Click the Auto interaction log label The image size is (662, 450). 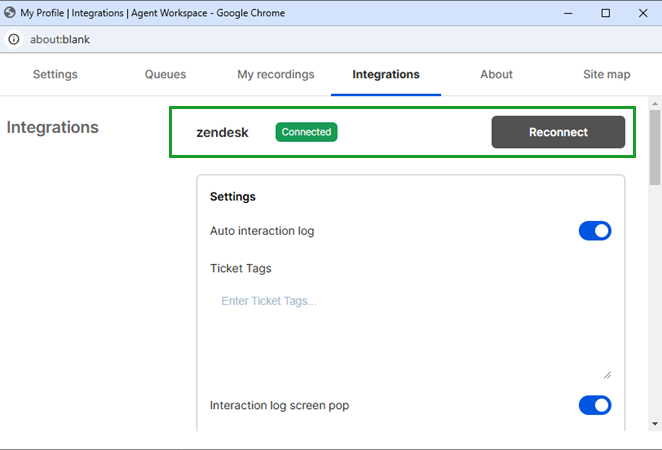262,231
